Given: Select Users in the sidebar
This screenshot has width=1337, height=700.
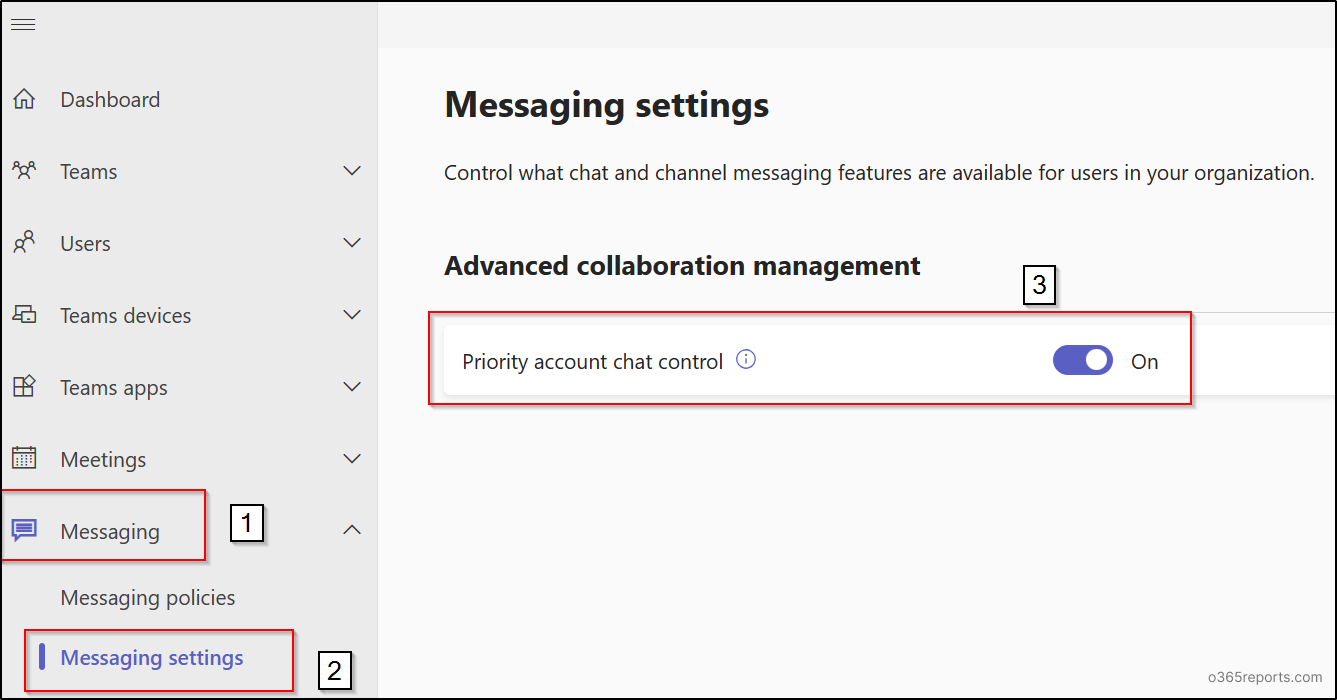Looking at the screenshot, I should point(86,244).
